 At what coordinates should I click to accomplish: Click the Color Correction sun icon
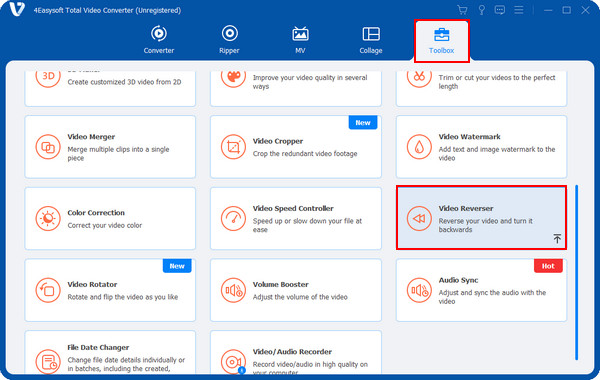tap(48, 219)
